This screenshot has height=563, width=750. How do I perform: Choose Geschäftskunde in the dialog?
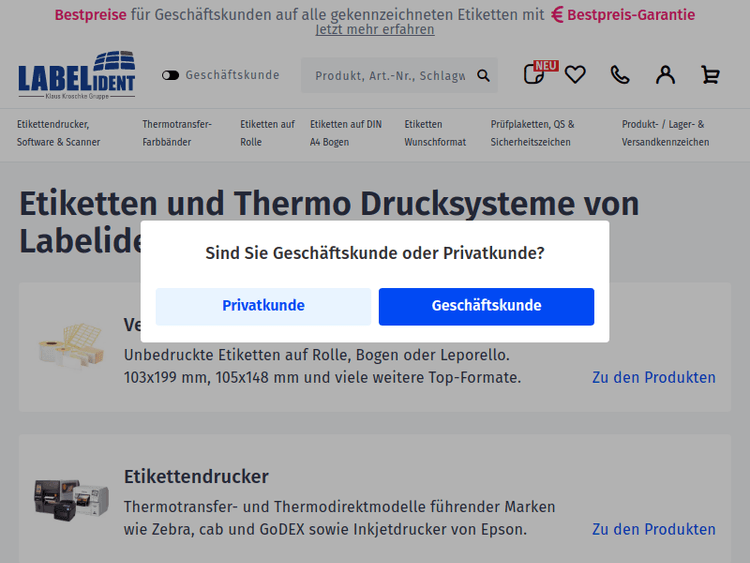[x=486, y=306]
